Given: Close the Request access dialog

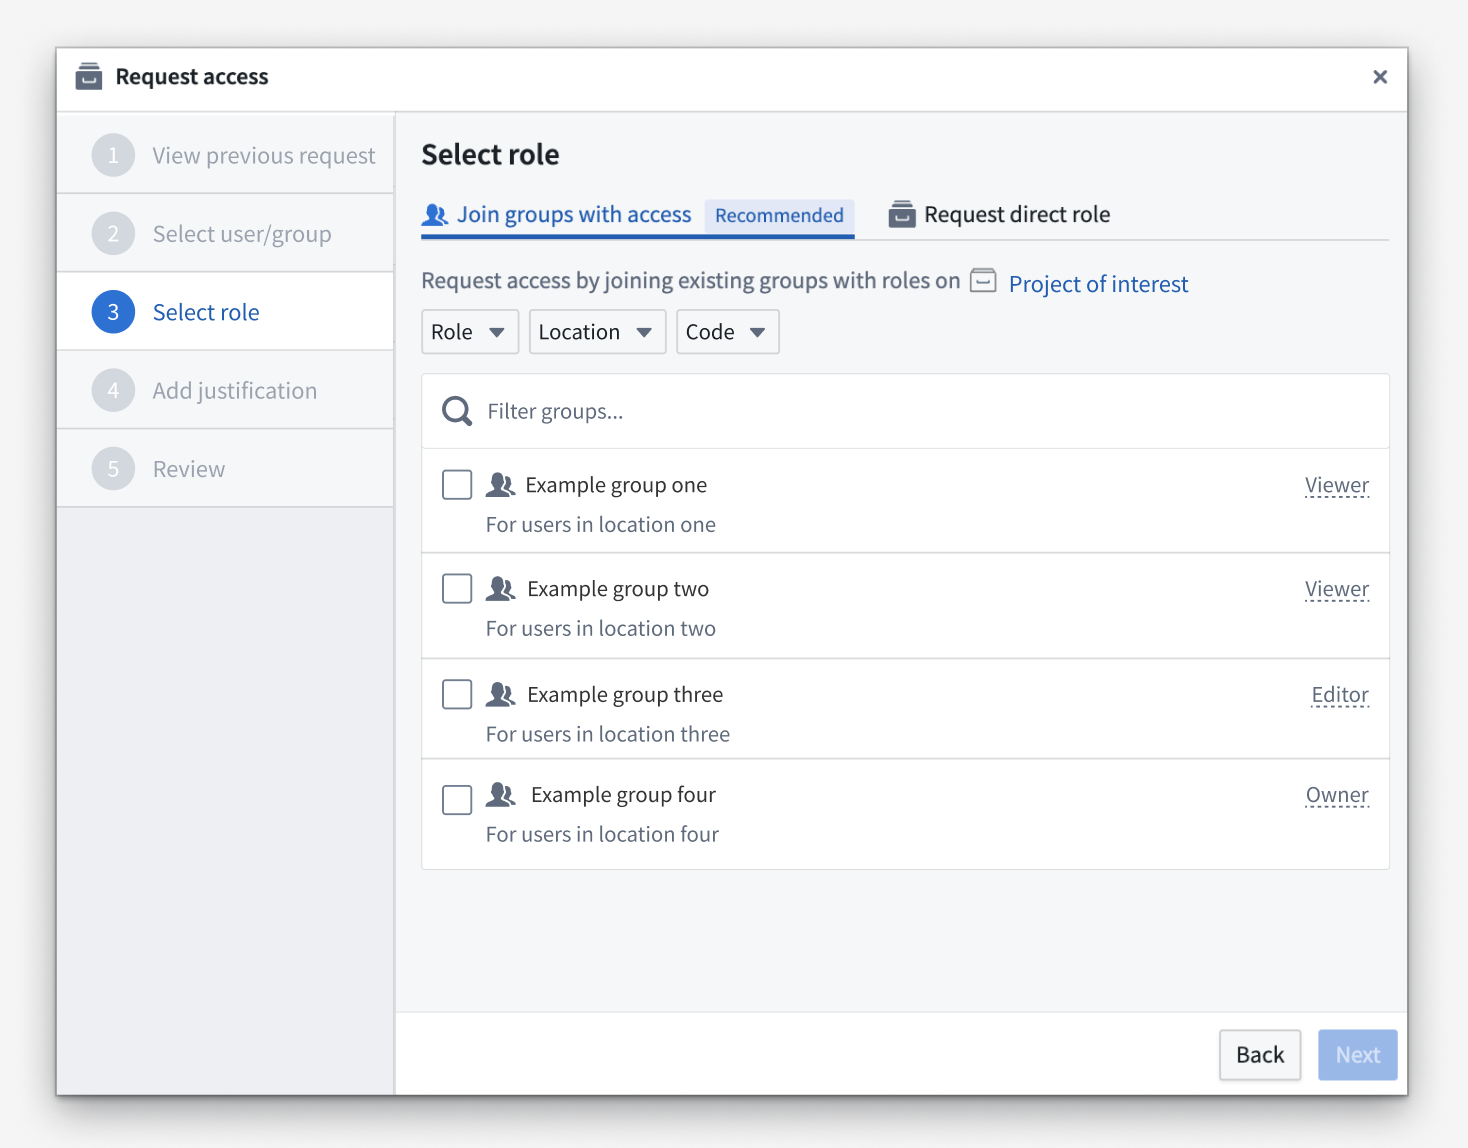Looking at the screenshot, I should click(x=1380, y=77).
